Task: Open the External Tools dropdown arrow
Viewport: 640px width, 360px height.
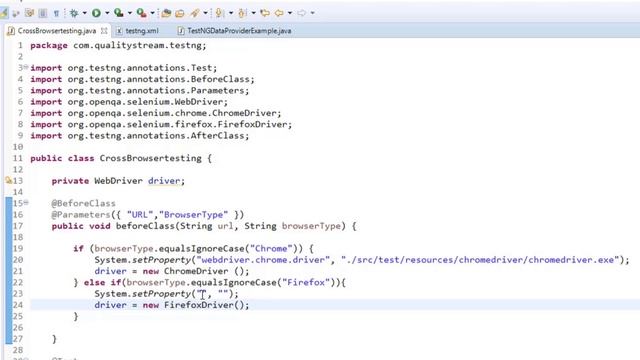Action: coord(153,13)
